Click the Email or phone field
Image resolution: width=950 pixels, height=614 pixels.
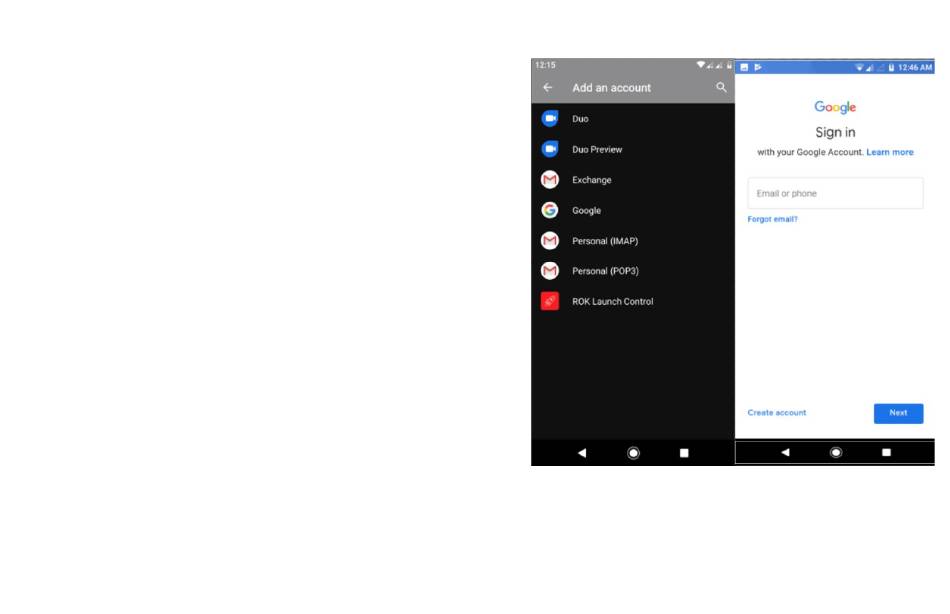coord(835,193)
